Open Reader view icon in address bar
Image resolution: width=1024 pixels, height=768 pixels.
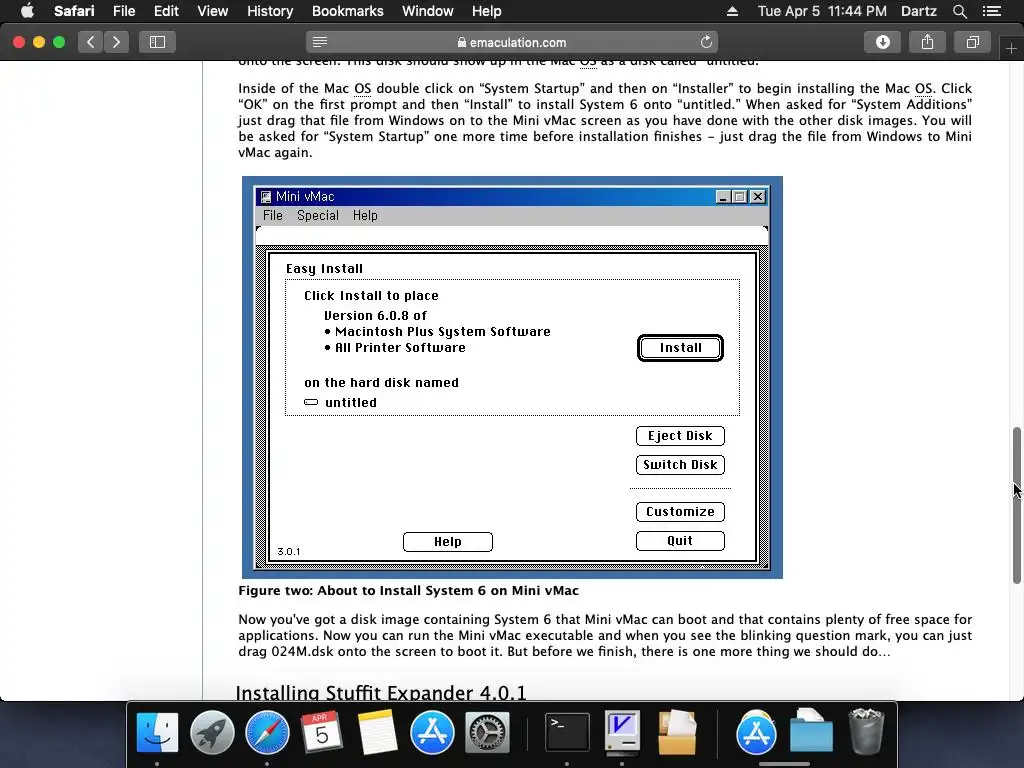tap(319, 42)
